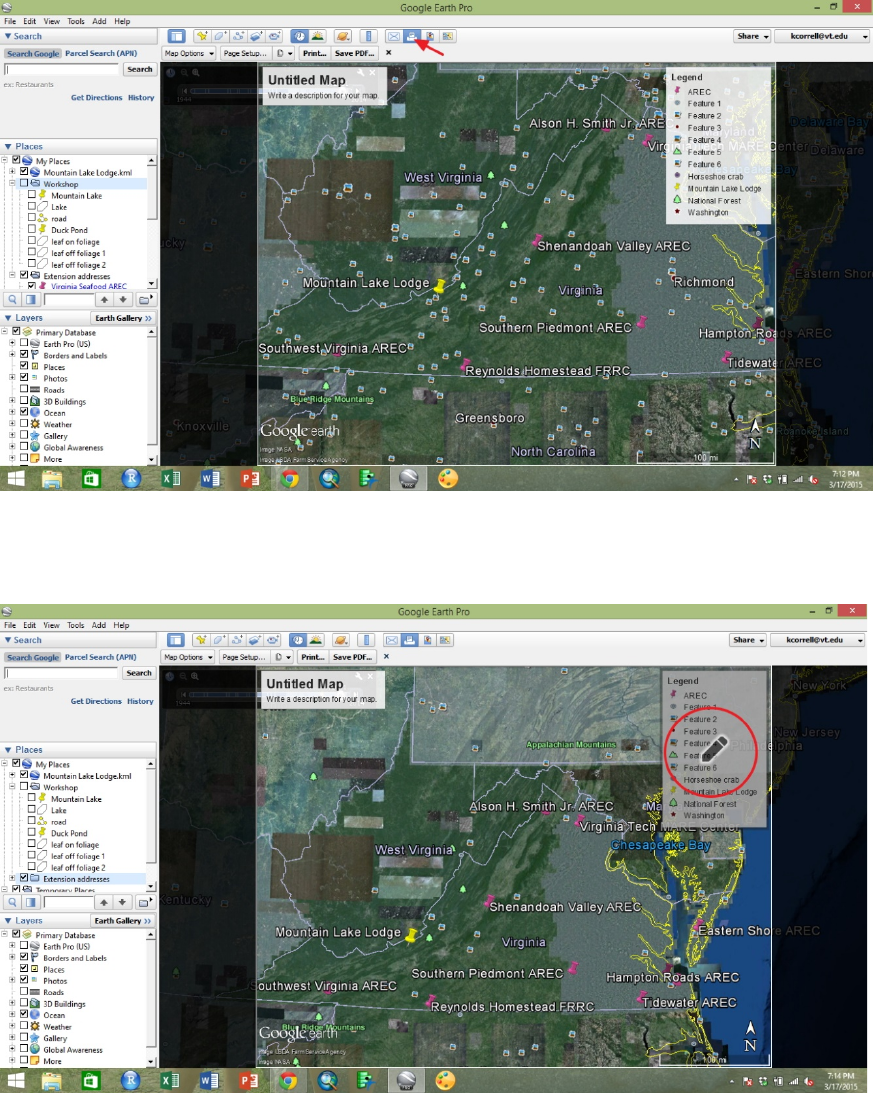Open the View menu in upper window
Viewport: 873px width, 1093px height.
coord(52,22)
